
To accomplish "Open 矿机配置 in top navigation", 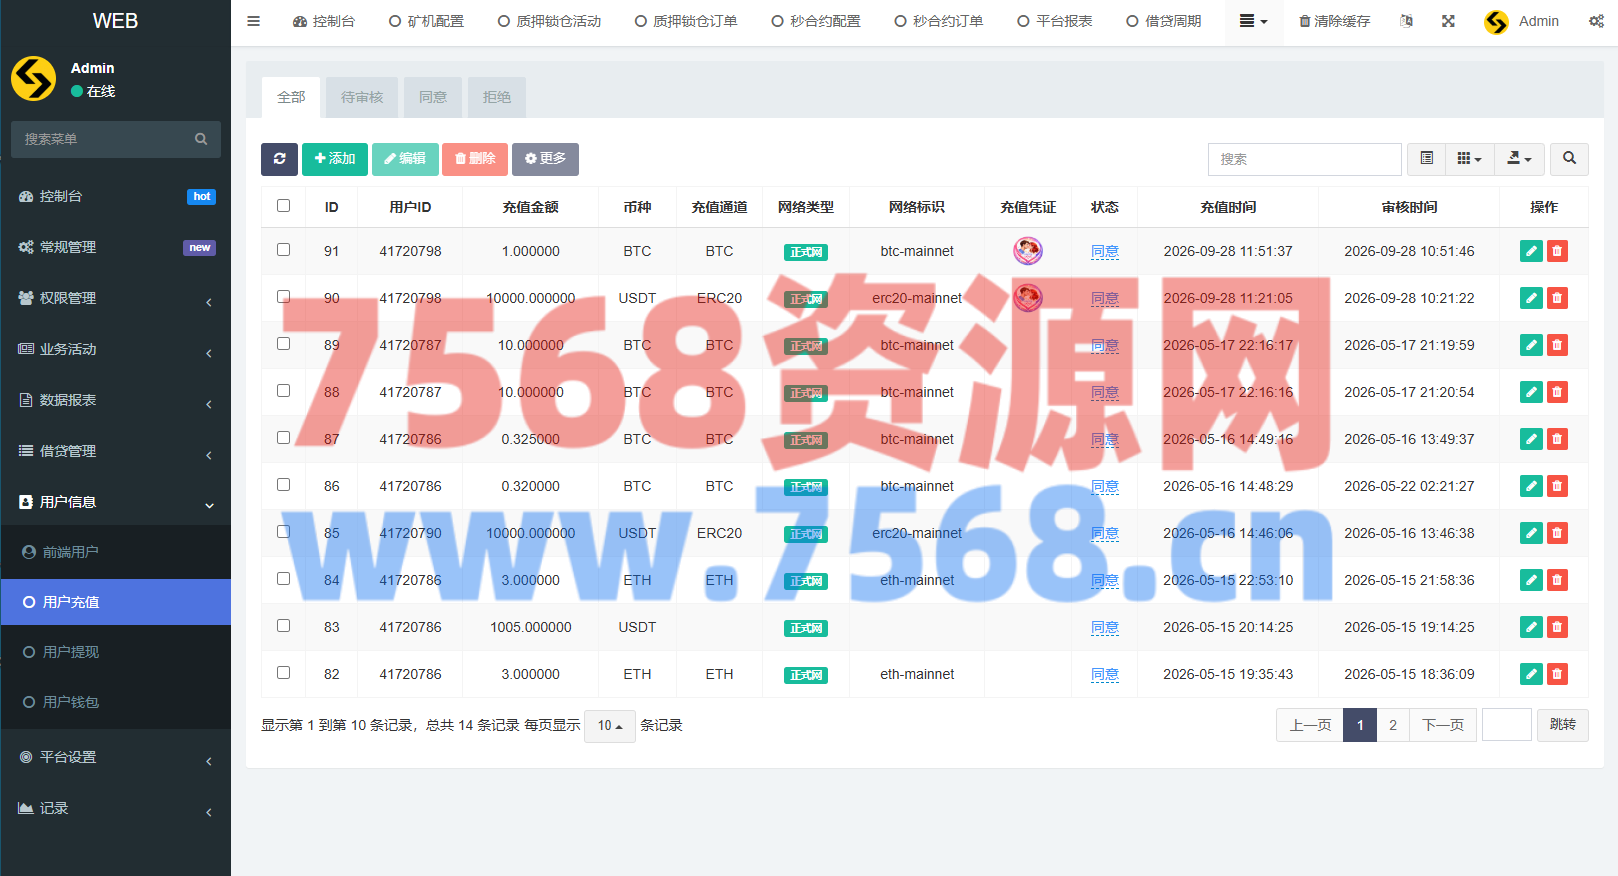I will [426, 21].
